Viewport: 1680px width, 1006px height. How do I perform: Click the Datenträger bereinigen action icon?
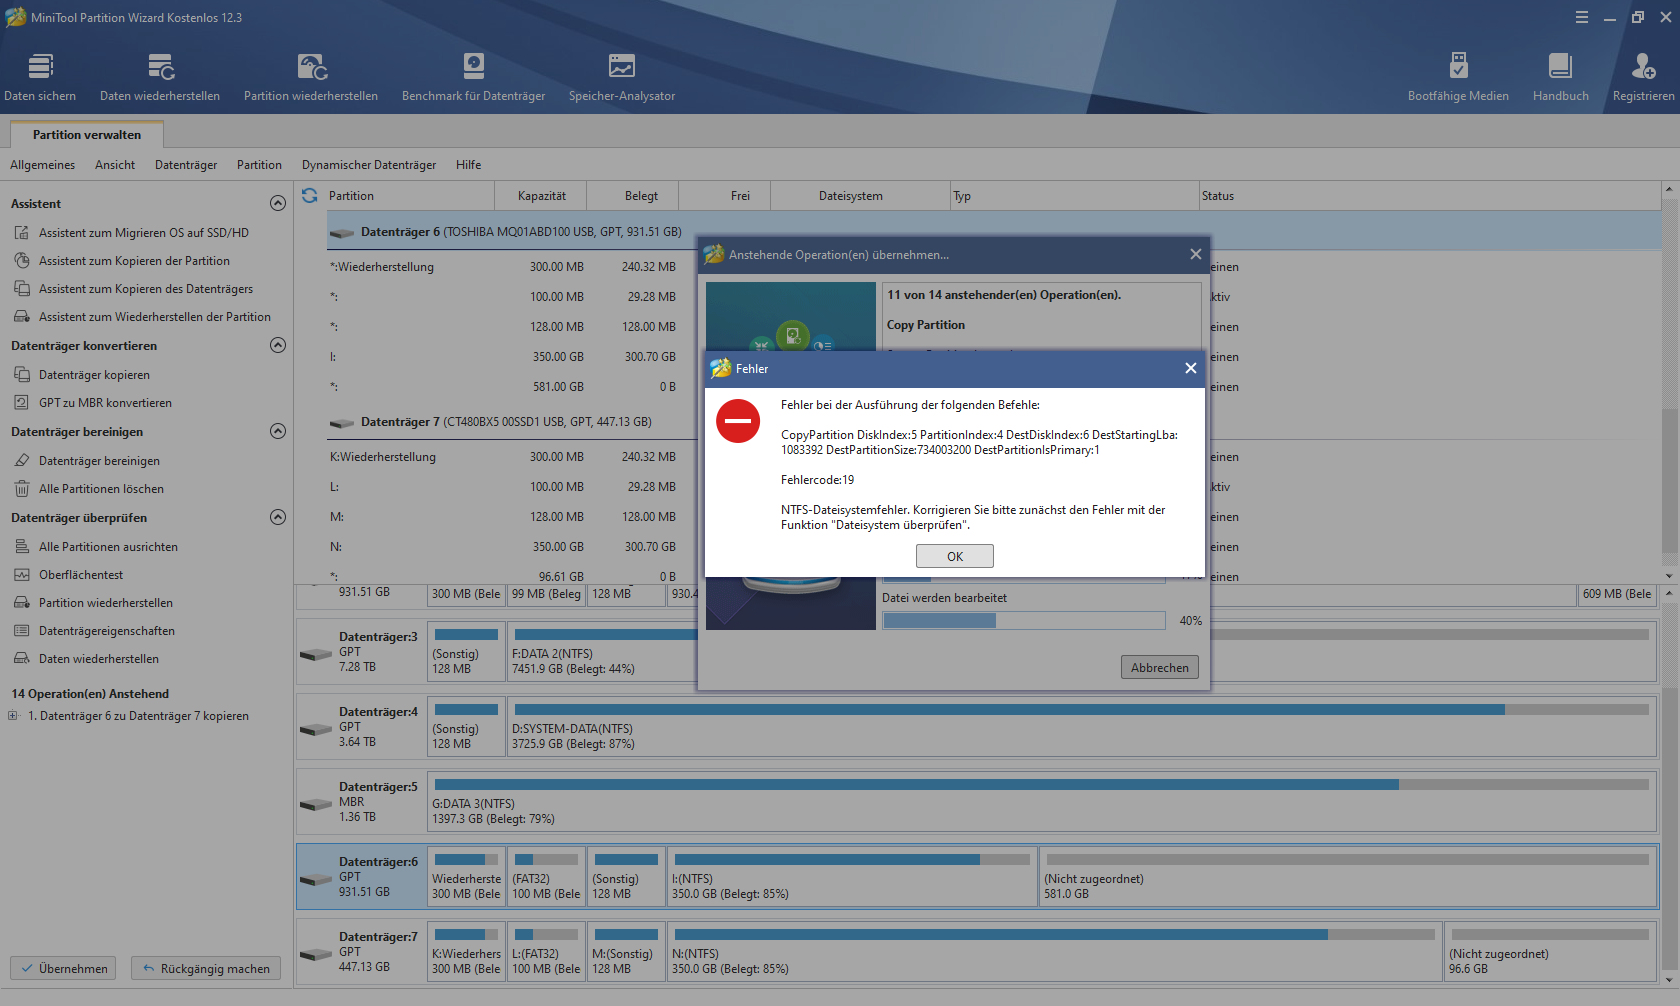22,461
